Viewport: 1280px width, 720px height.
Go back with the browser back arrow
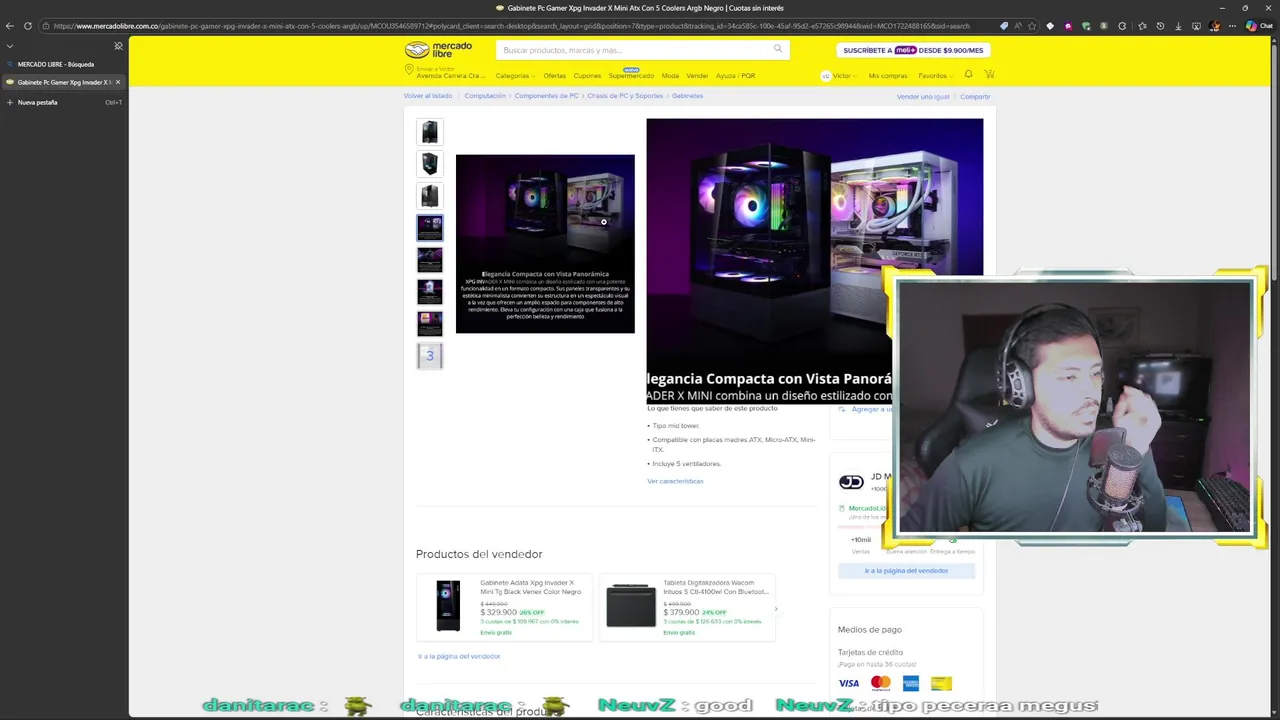(x=10, y=26)
